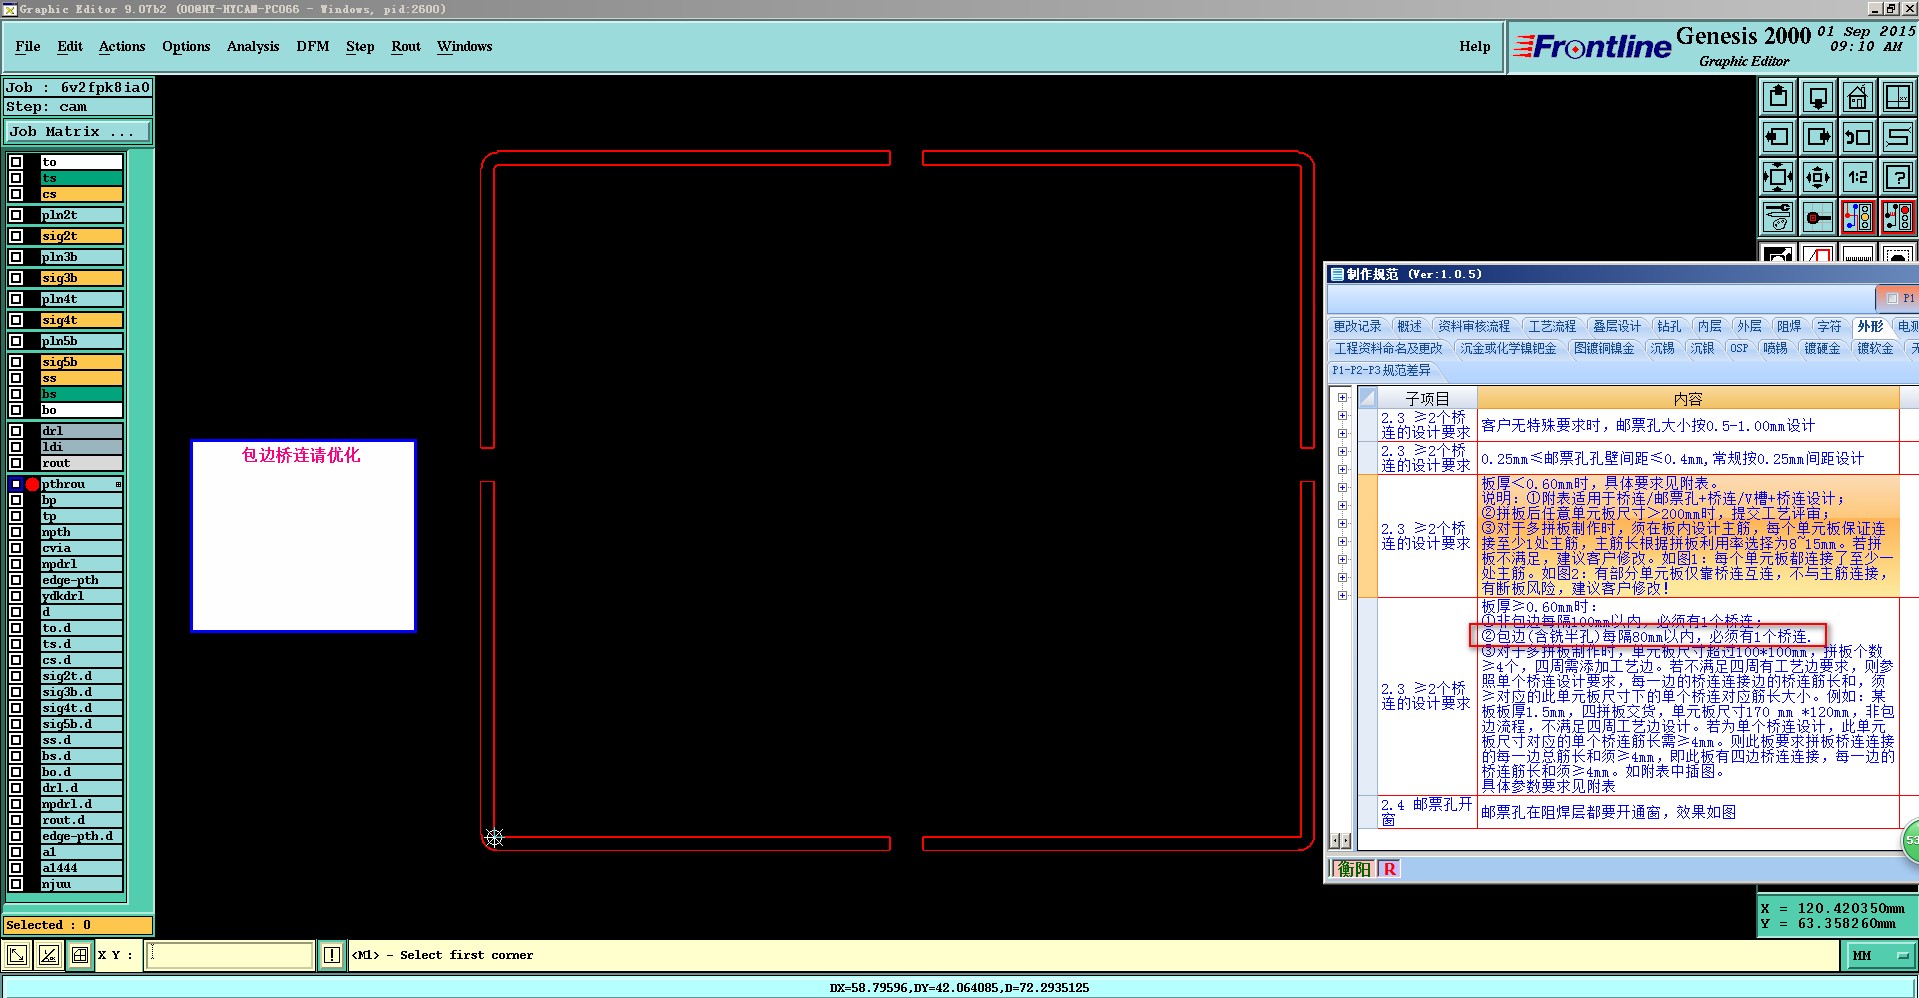1919x998 pixels.
Task: Toggle visibility box of layer 'pthrou'
Action: pos(16,484)
